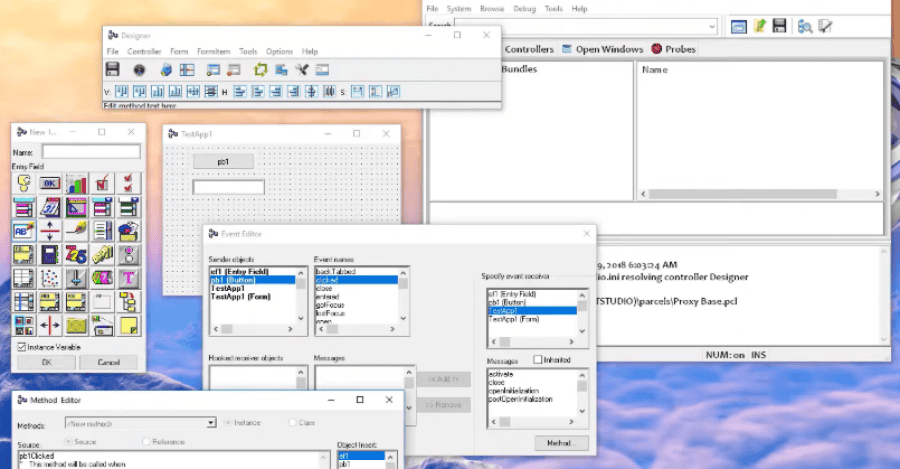
Task: Click the wrench and tools icon in Designer
Action: click(x=302, y=69)
